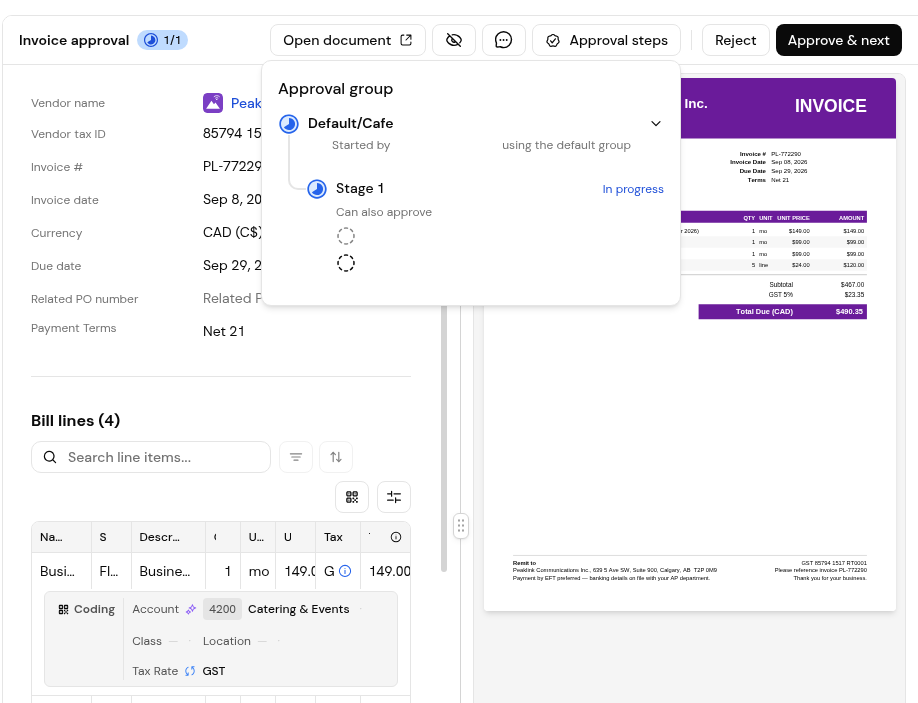Click the INVOICE title in document preview
Image resolution: width=918 pixels, height=703 pixels.
830,106
